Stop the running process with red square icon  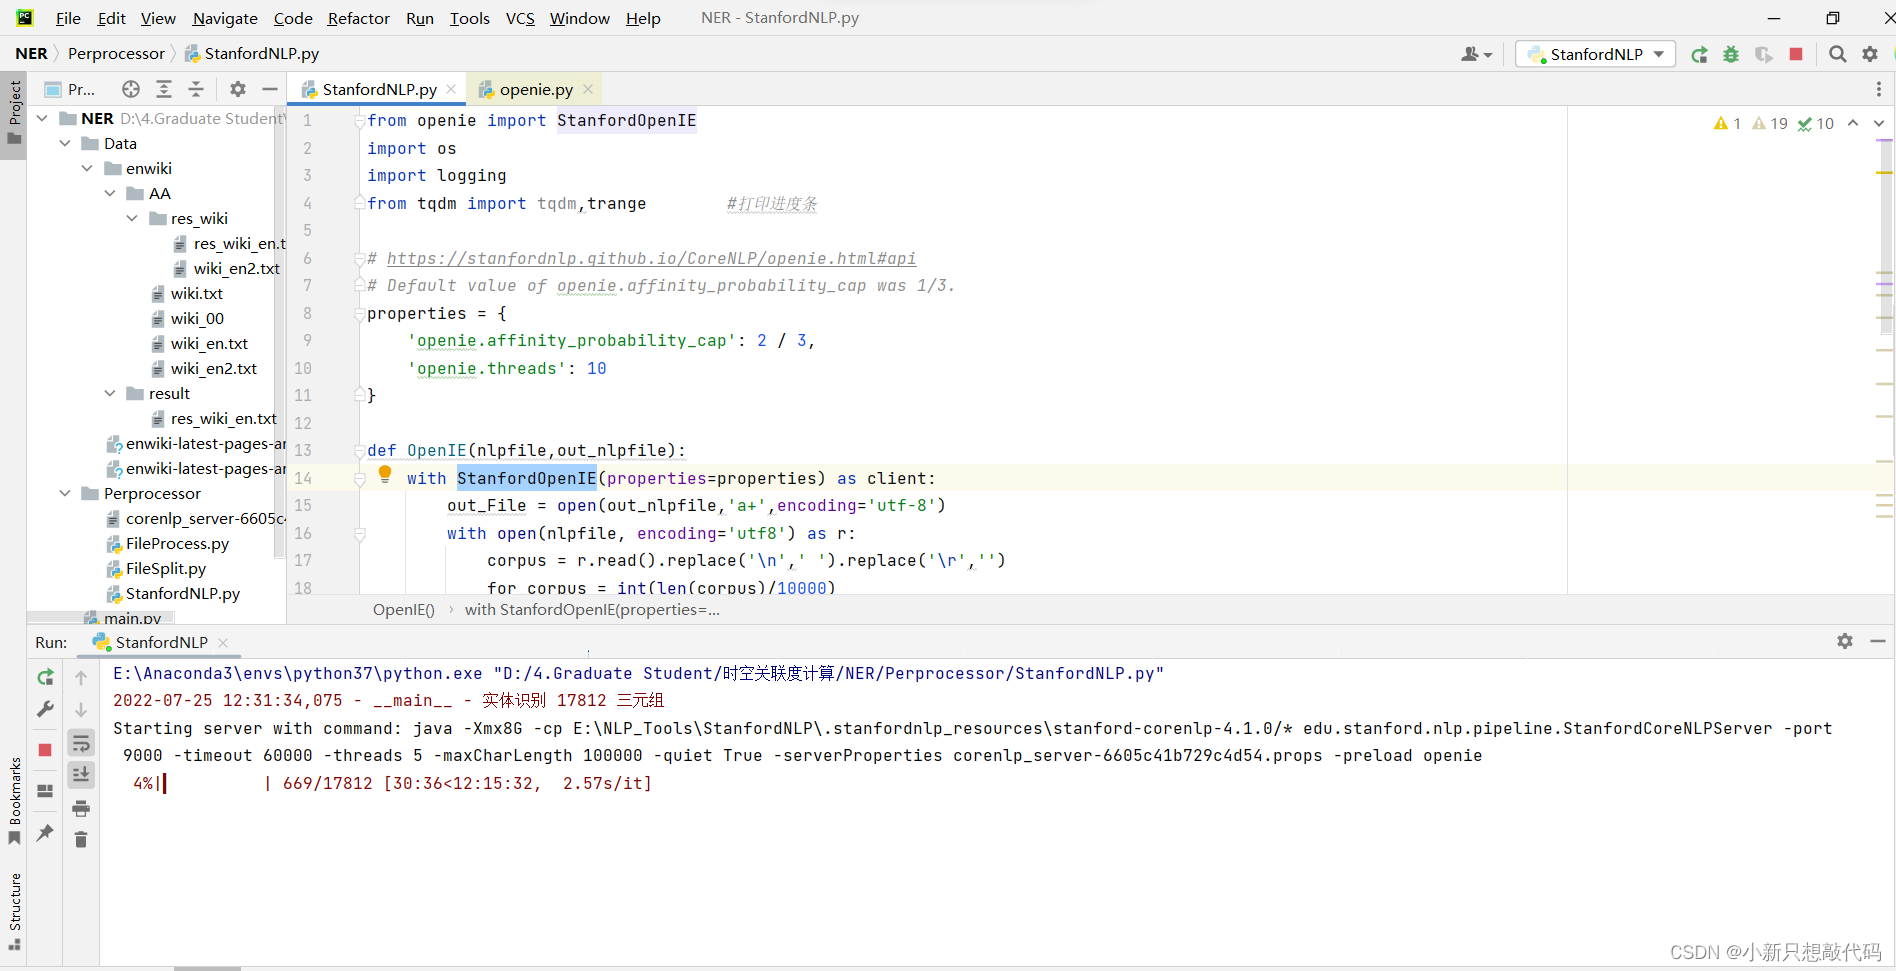click(x=1795, y=54)
